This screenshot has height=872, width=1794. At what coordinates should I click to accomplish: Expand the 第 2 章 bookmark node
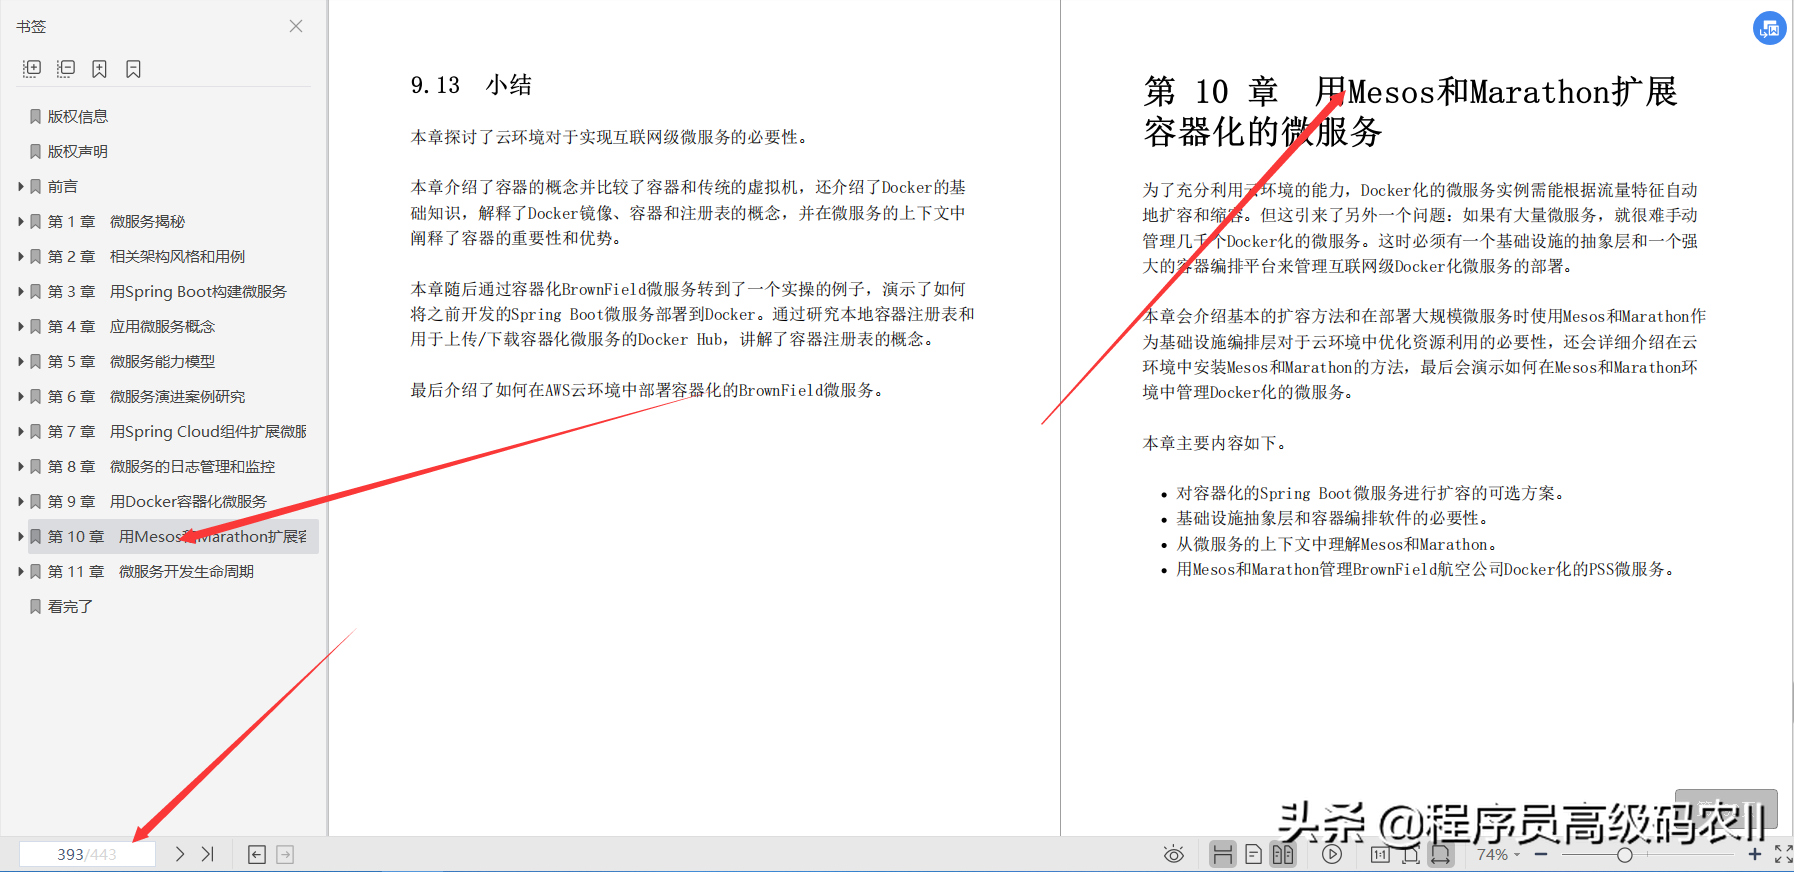[x=21, y=256]
